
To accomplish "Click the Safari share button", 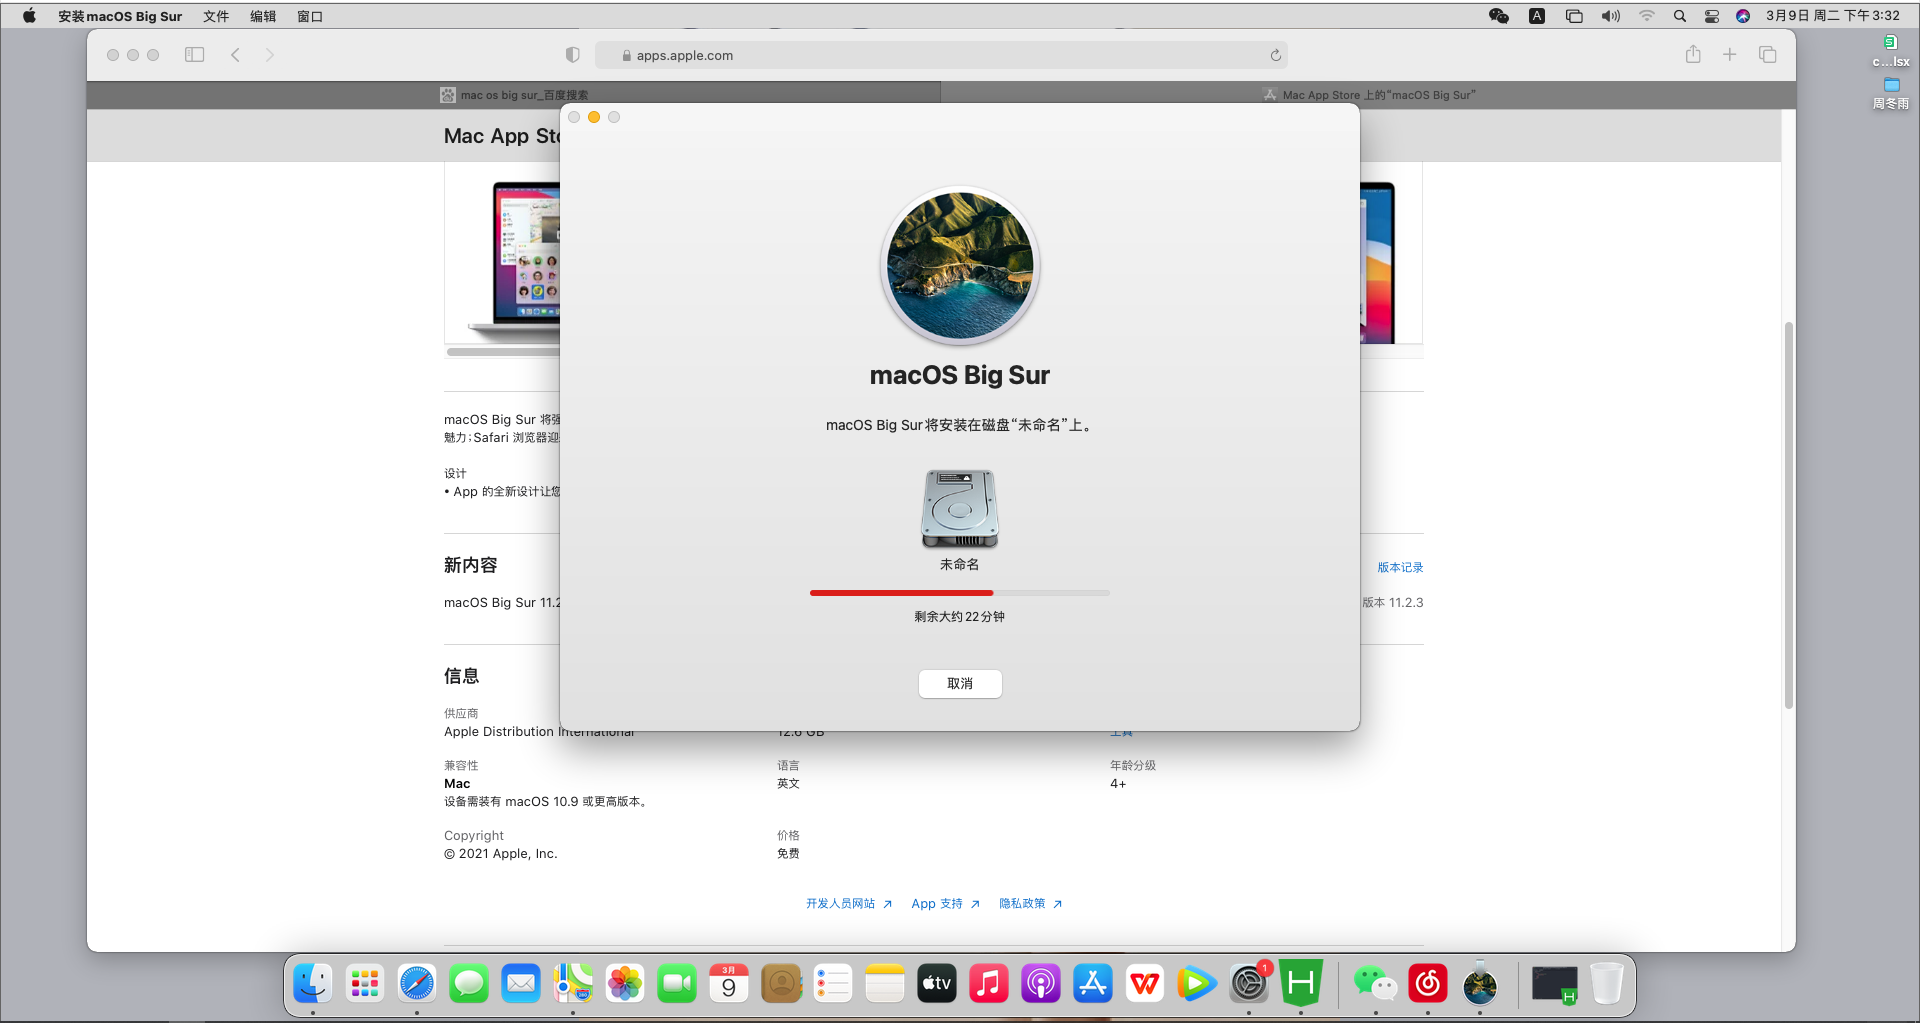I will (1693, 55).
